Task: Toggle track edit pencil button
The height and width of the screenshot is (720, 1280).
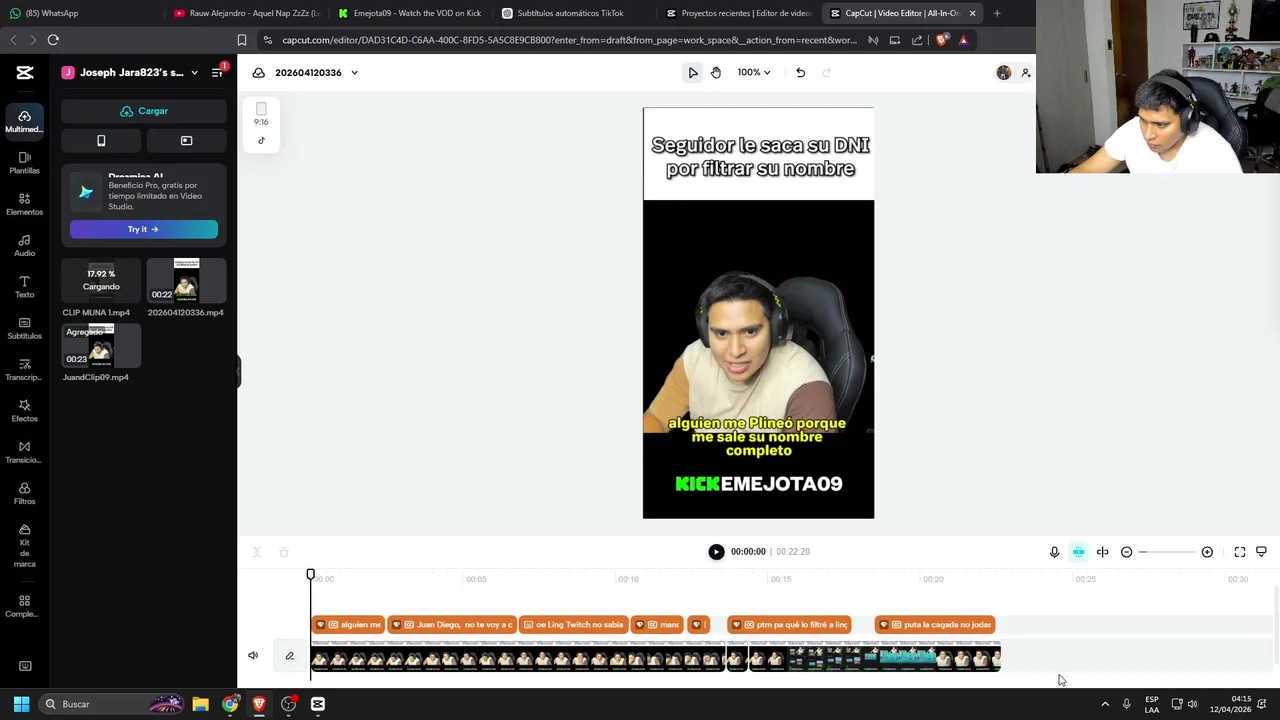Action: pyautogui.click(x=290, y=656)
